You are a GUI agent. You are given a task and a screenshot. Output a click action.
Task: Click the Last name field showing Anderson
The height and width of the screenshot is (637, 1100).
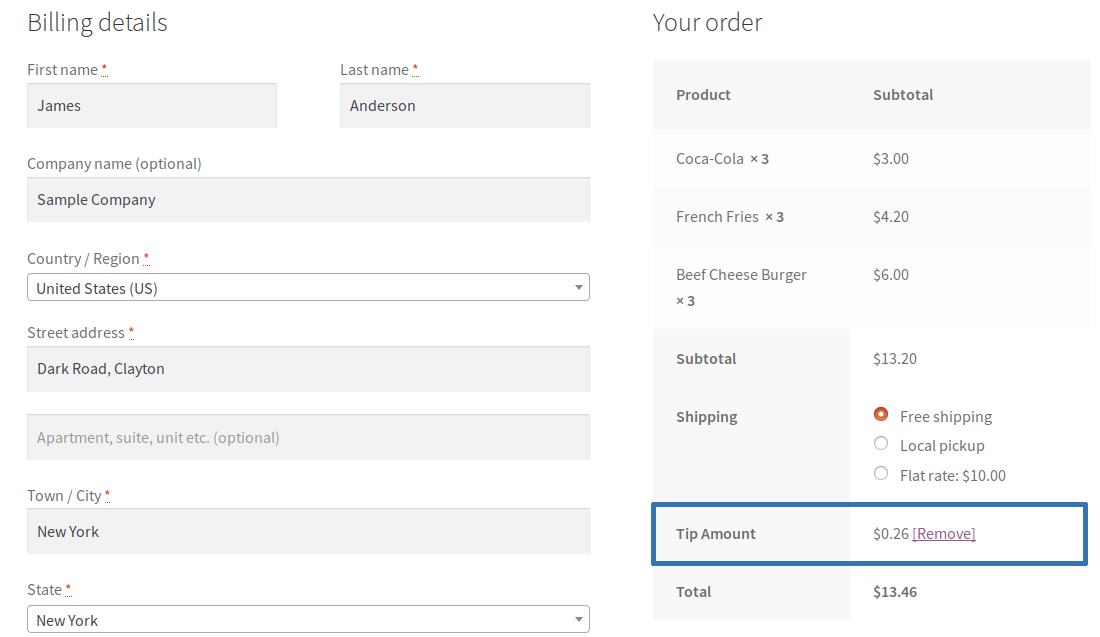point(464,105)
